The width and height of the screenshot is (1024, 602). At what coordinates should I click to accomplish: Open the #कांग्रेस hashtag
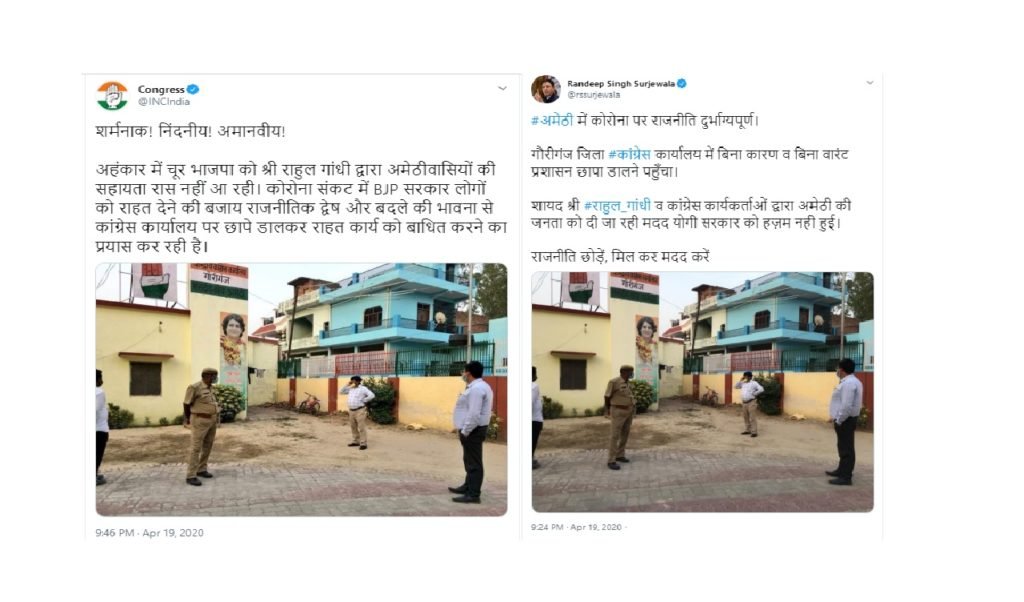tap(629, 155)
